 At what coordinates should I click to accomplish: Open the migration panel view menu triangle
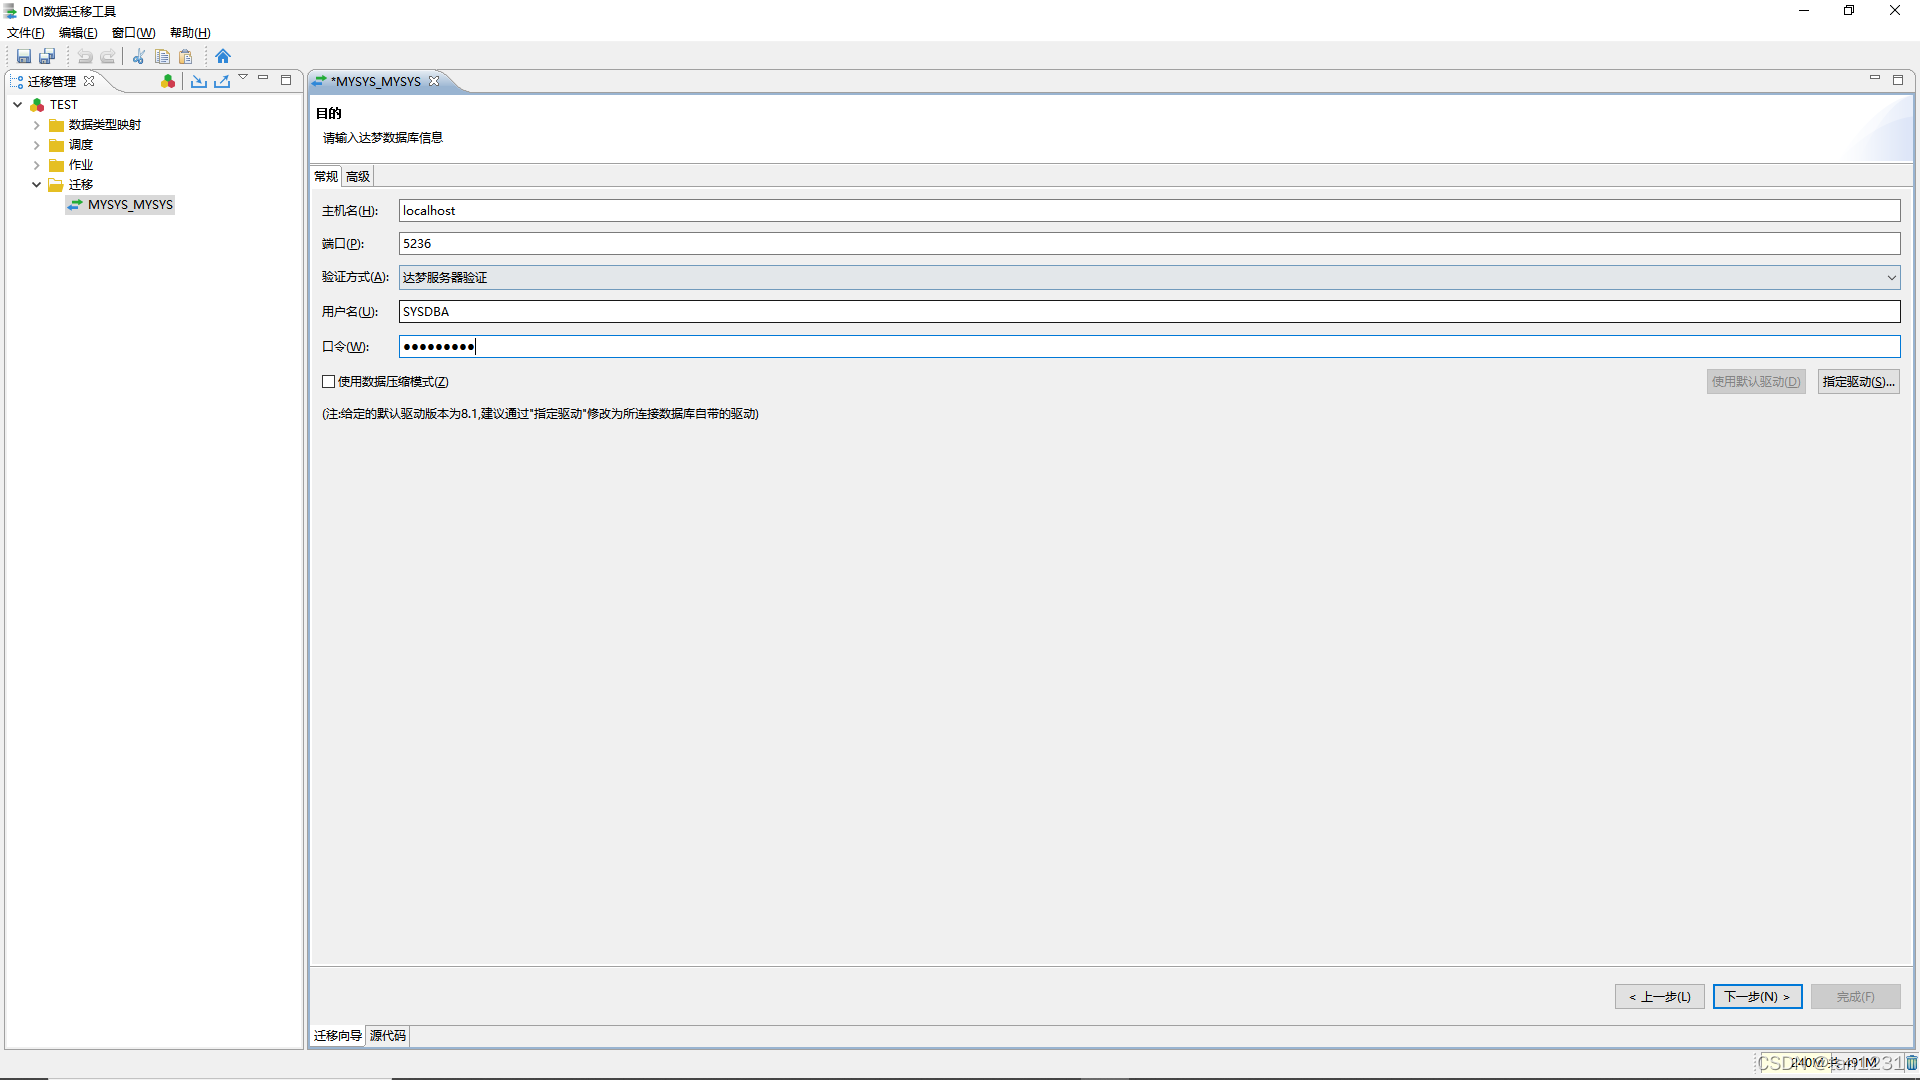[x=243, y=78]
